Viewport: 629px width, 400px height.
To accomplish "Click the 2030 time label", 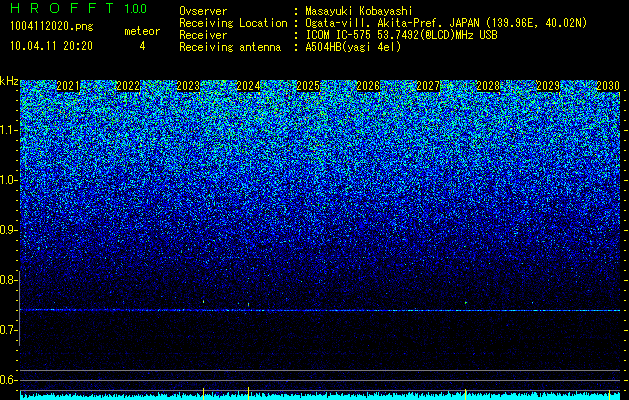I will [608, 86].
